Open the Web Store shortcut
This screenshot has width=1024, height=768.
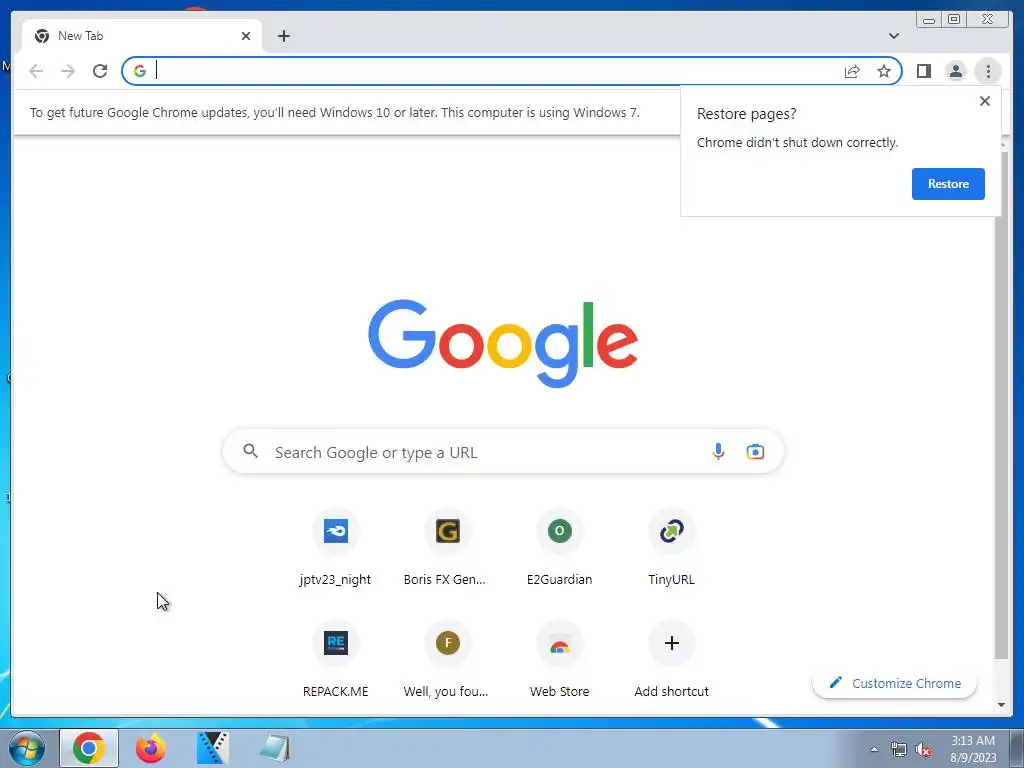click(560, 660)
